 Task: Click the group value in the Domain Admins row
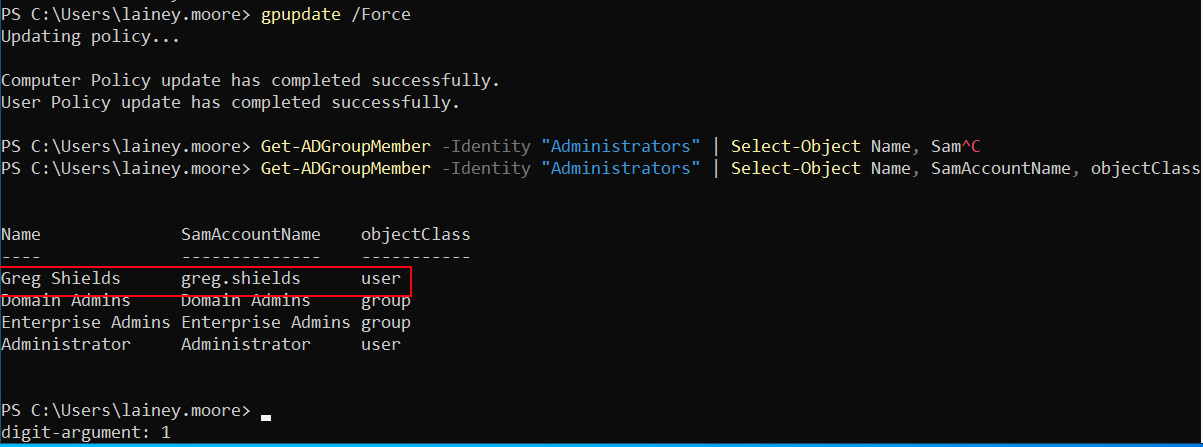pyautogui.click(x=385, y=300)
